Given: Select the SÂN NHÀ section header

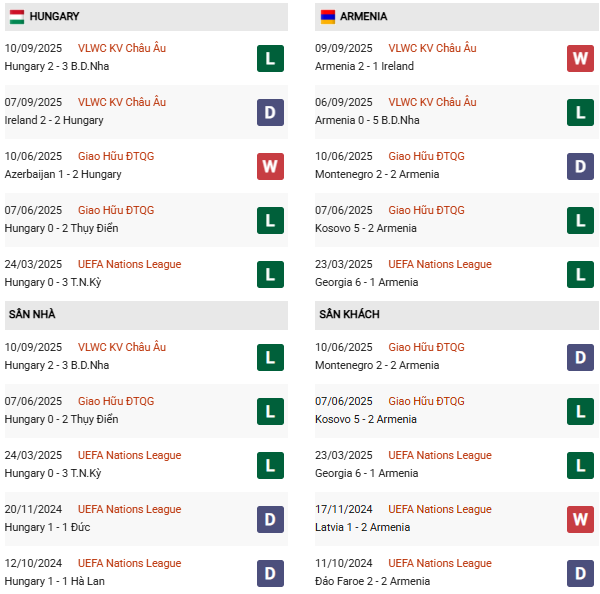Looking at the screenshot, I should [x=32, y=314].
